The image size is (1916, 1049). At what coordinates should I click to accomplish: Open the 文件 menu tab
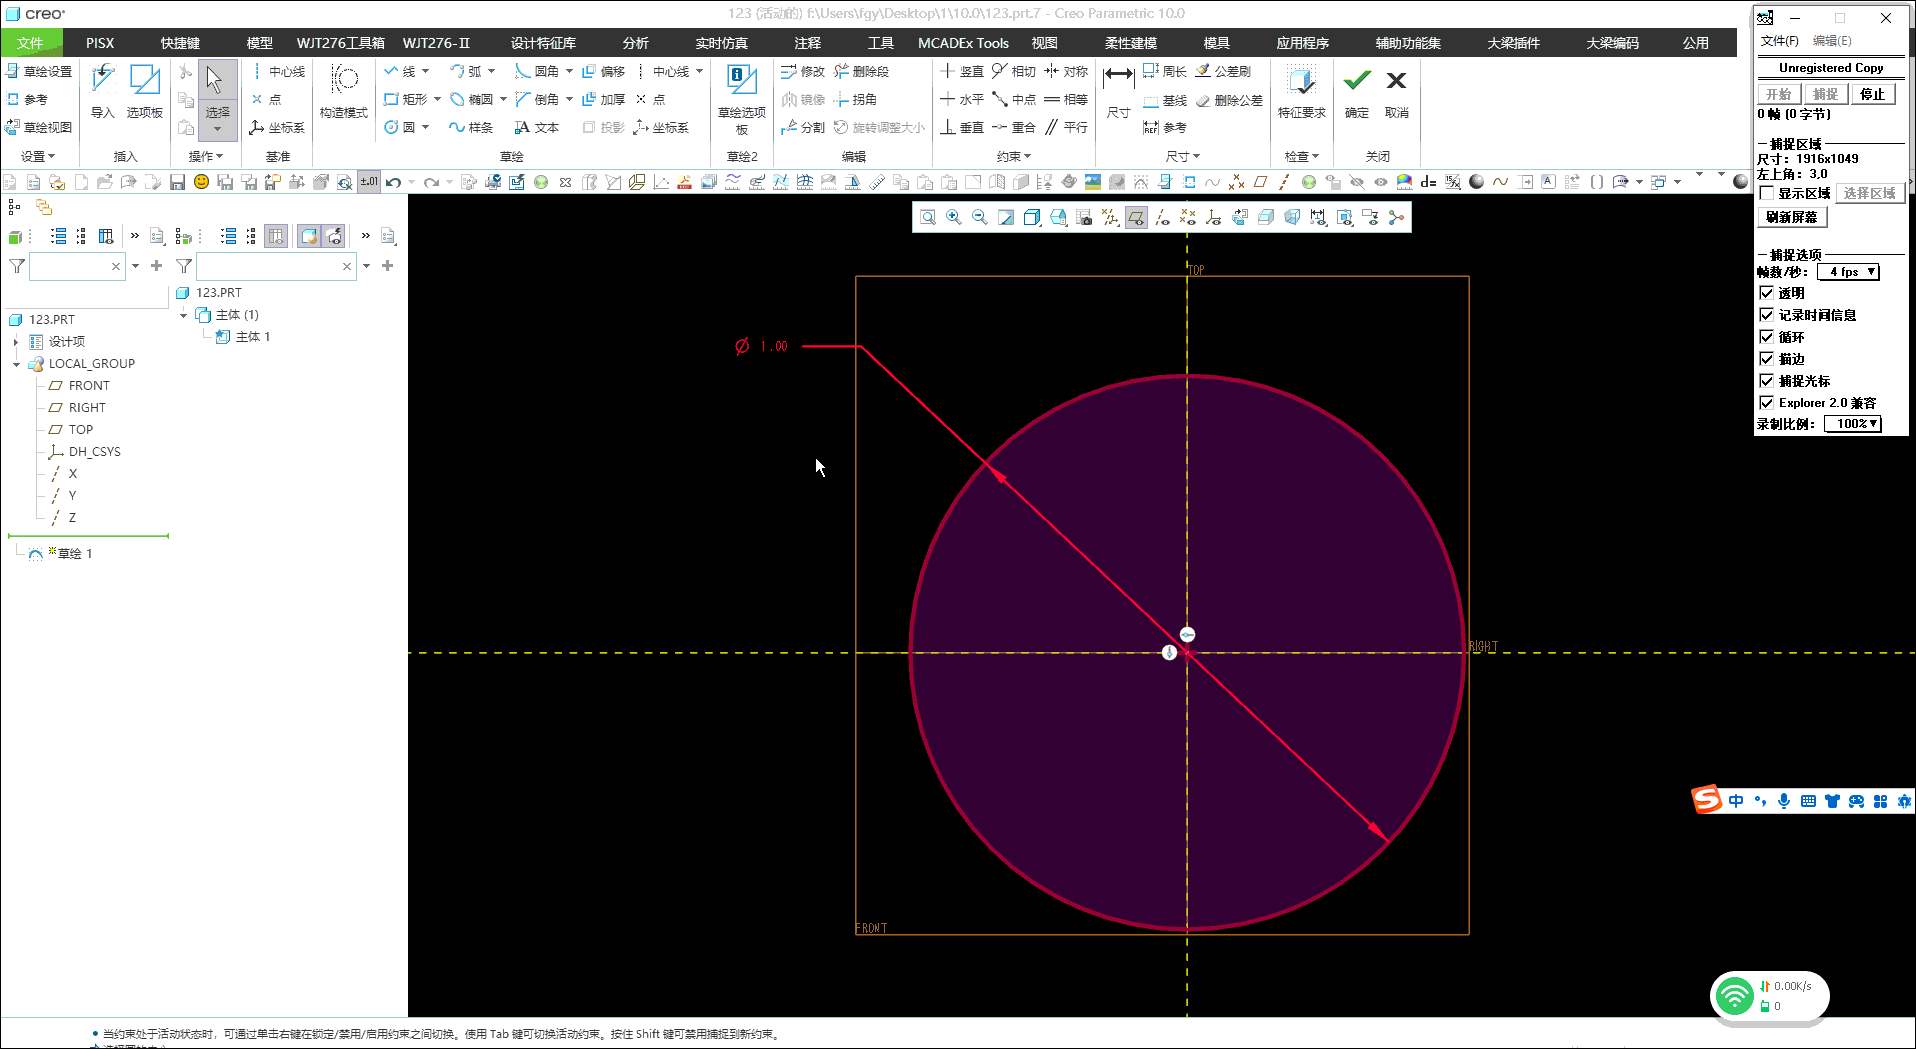point(31,43)
